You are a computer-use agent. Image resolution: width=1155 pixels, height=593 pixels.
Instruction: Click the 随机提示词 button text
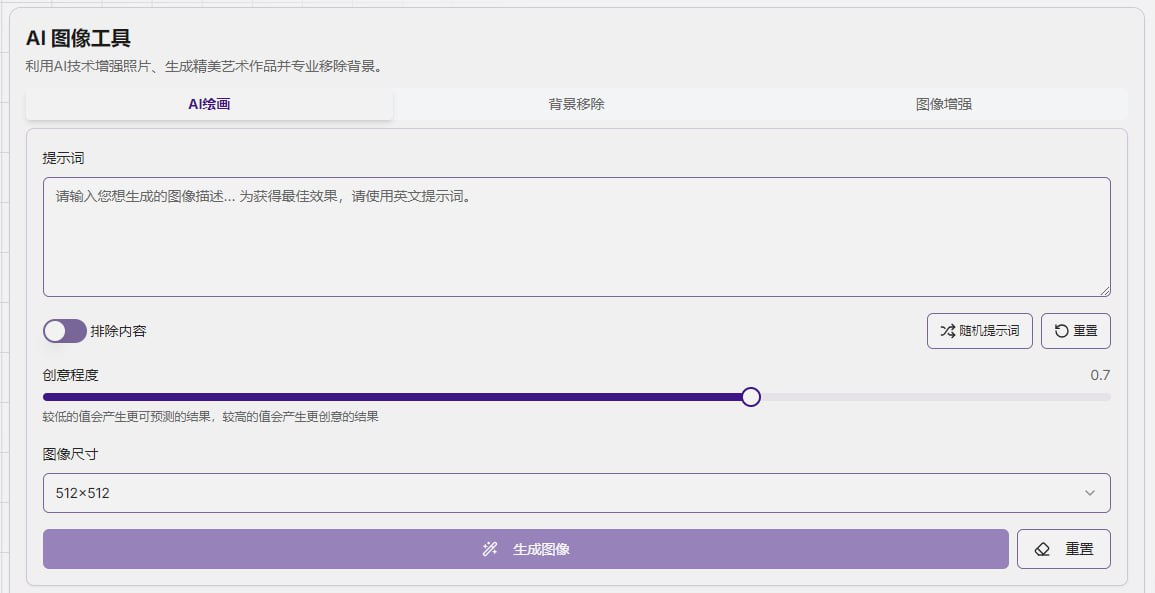tap(989, 331)
